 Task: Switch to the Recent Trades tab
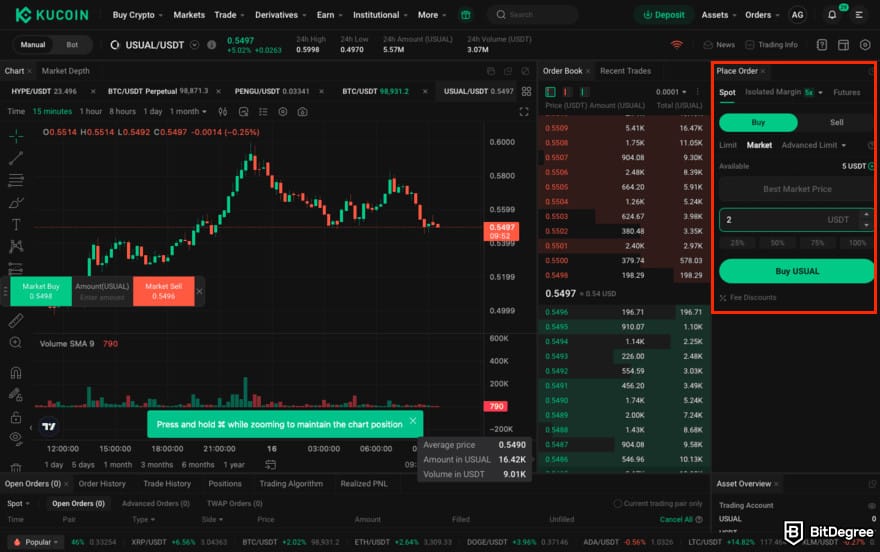click(625, 71)
